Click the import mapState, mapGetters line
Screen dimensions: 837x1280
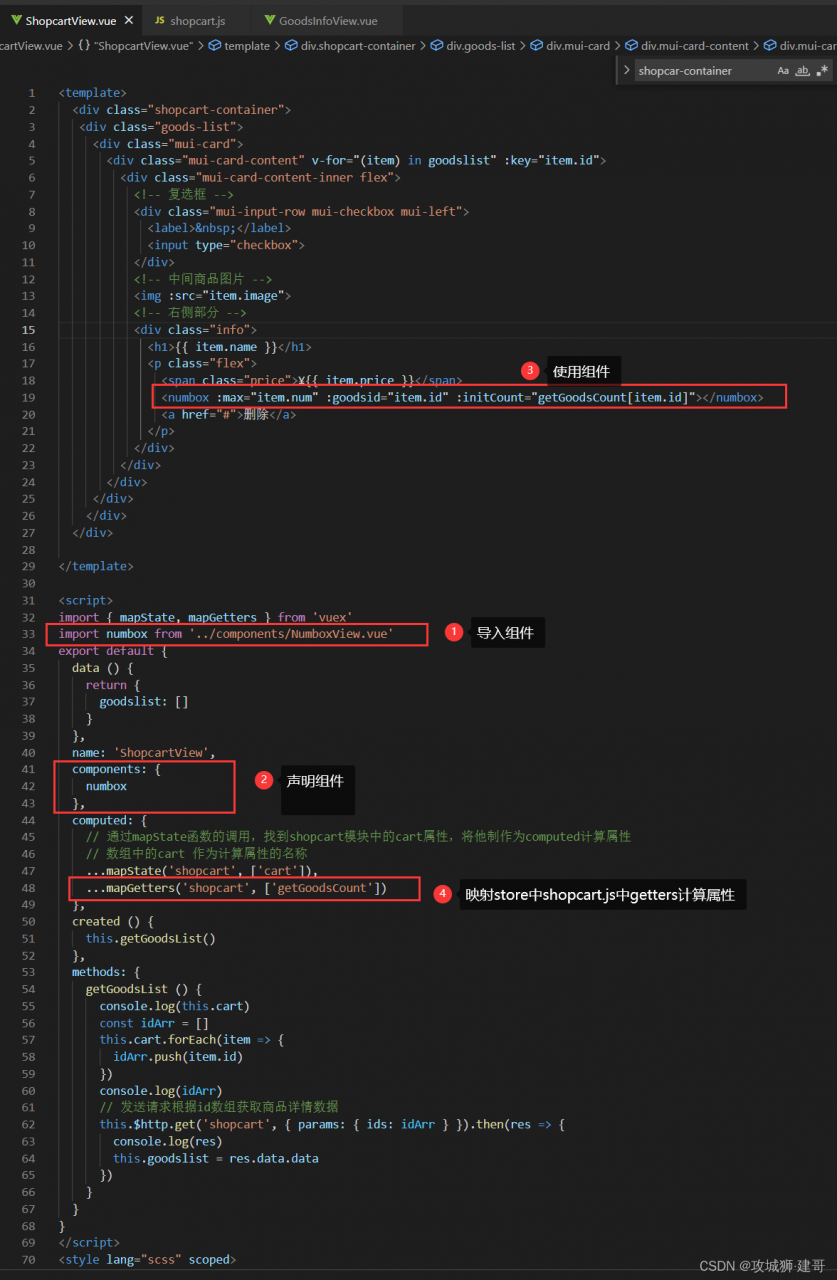coord(205,618)
